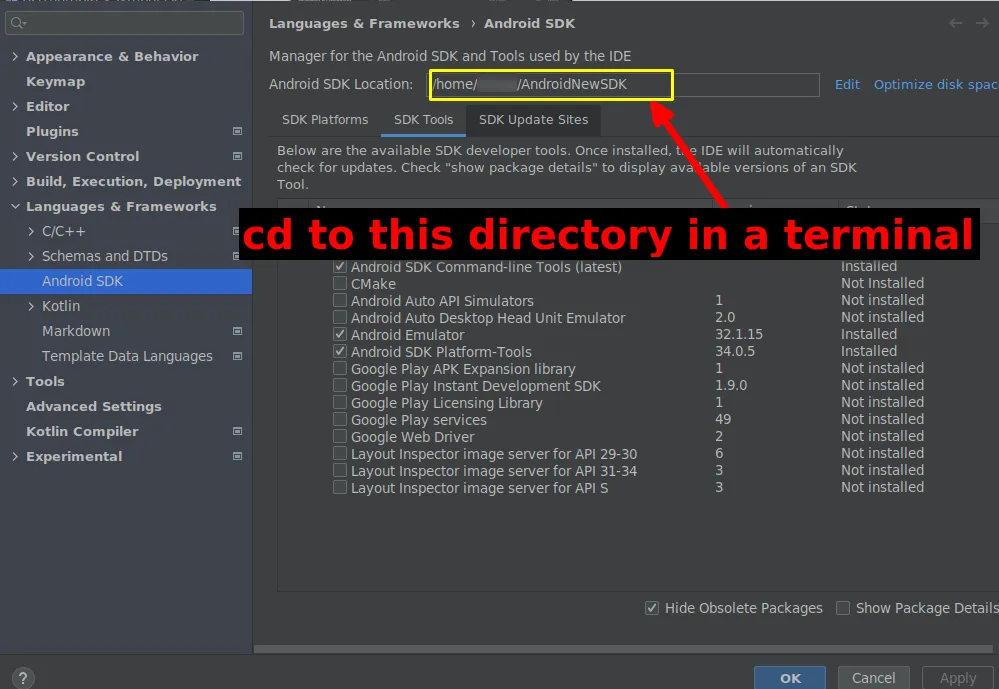Screen dimensions: 999x689
Task: Collapse Languages & Frameworks section
Action: (x=15, y=206)
